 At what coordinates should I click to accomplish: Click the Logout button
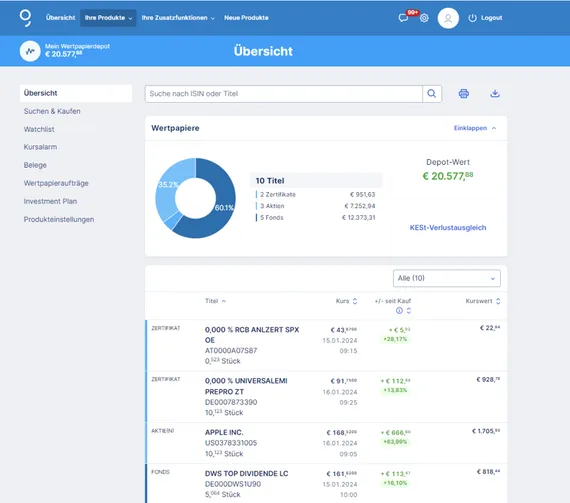point(485,18)
